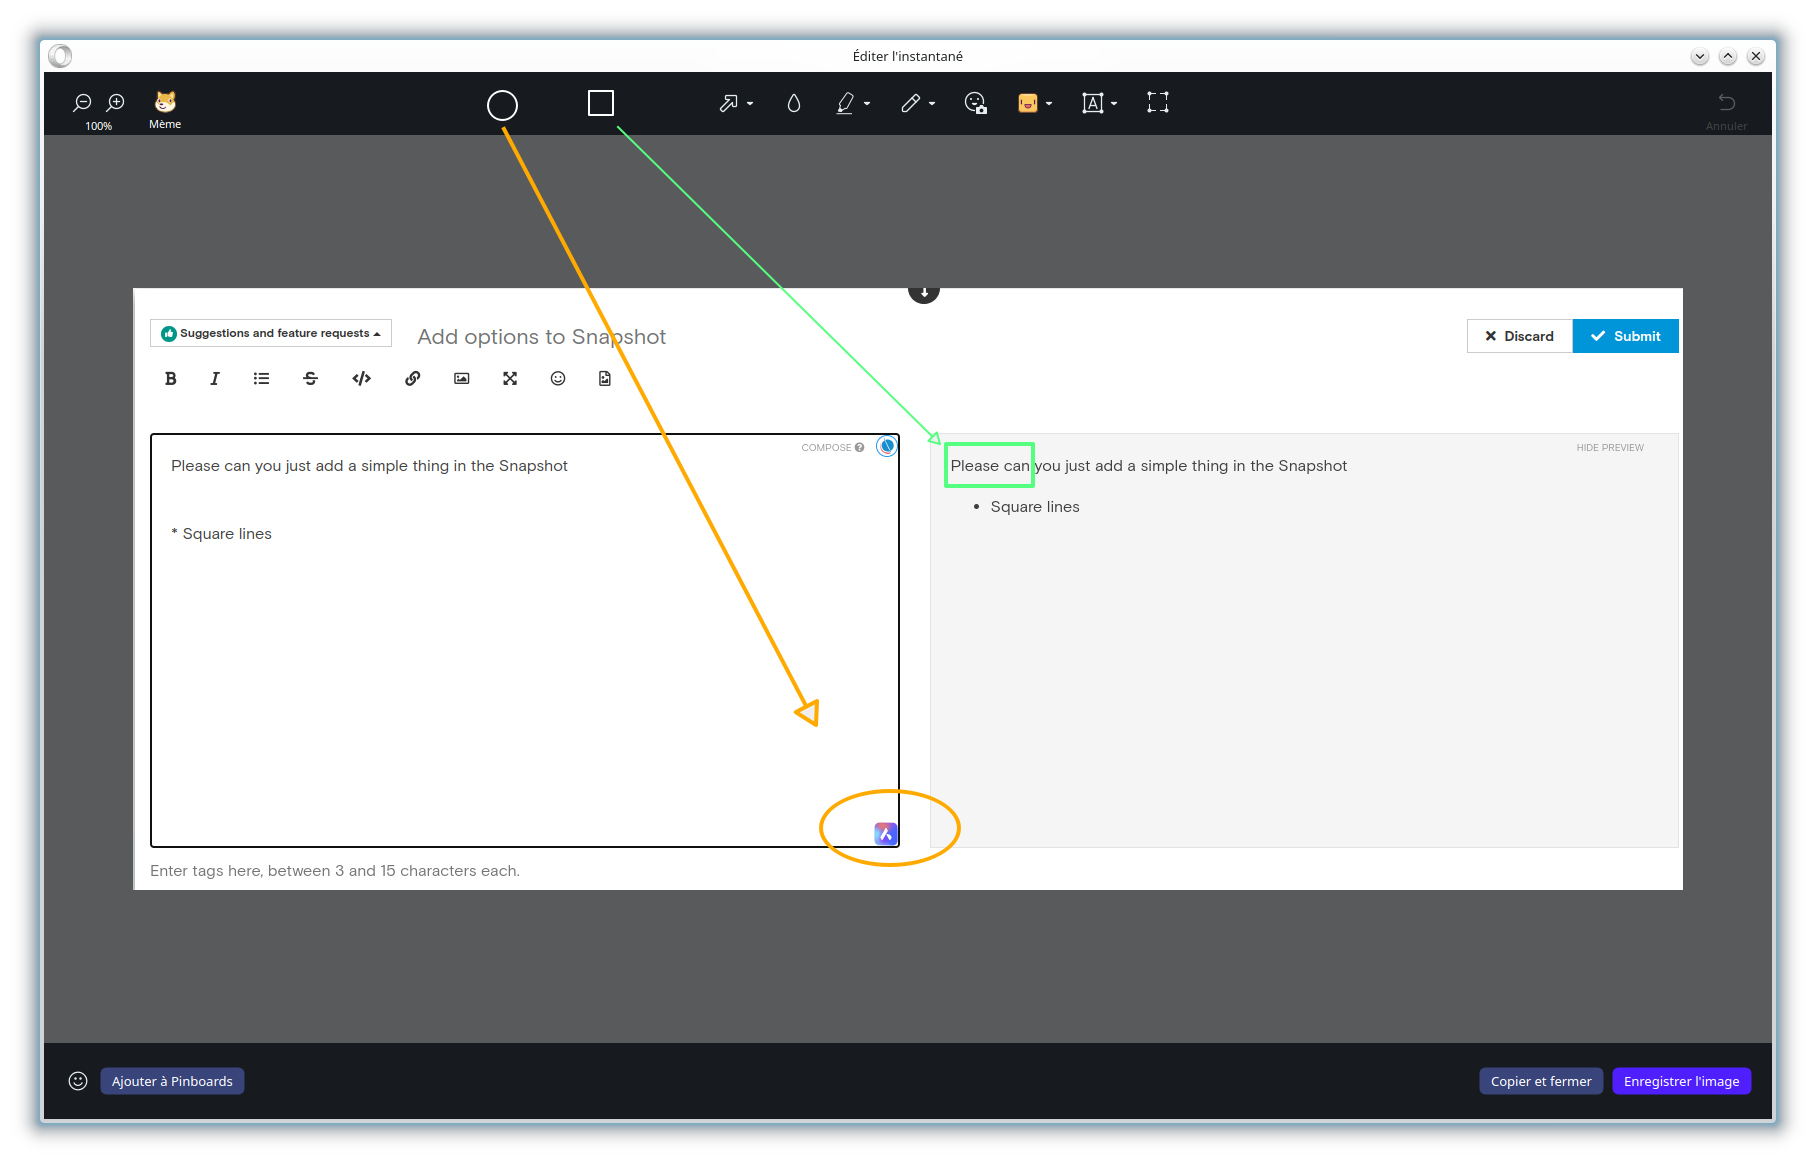Image resolution: width=1816 pixels, height=1163 pixels.
Task: Click the emoji smiley icon in composer toolbar
Action: (558, 378)
